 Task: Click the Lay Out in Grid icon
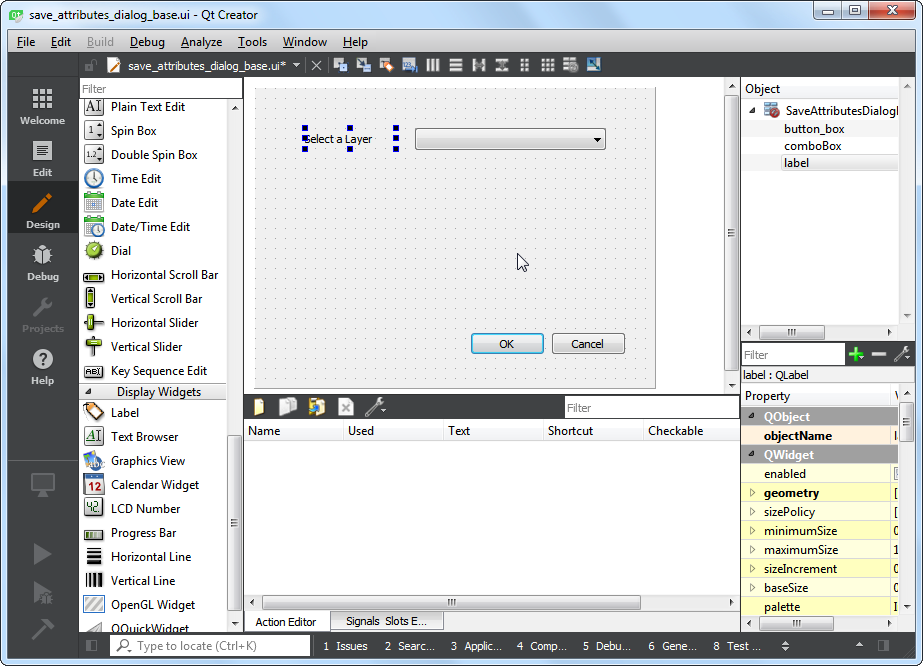click(x=547, y=65)
